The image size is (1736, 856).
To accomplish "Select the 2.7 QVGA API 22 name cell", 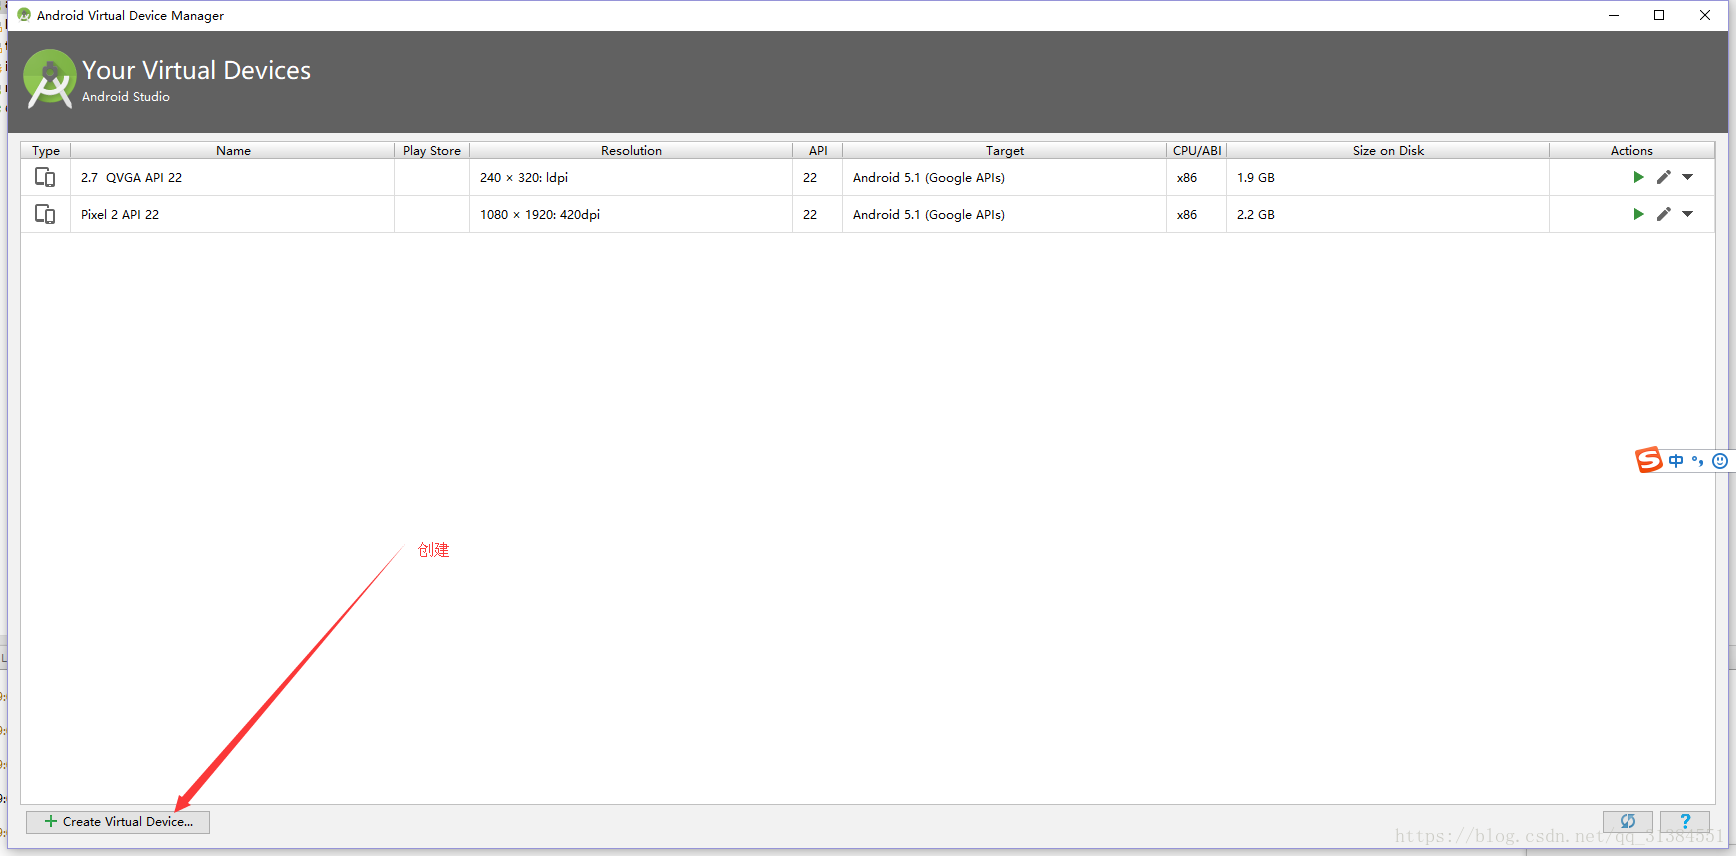I will pyautogui.click(x=232, y=177).
